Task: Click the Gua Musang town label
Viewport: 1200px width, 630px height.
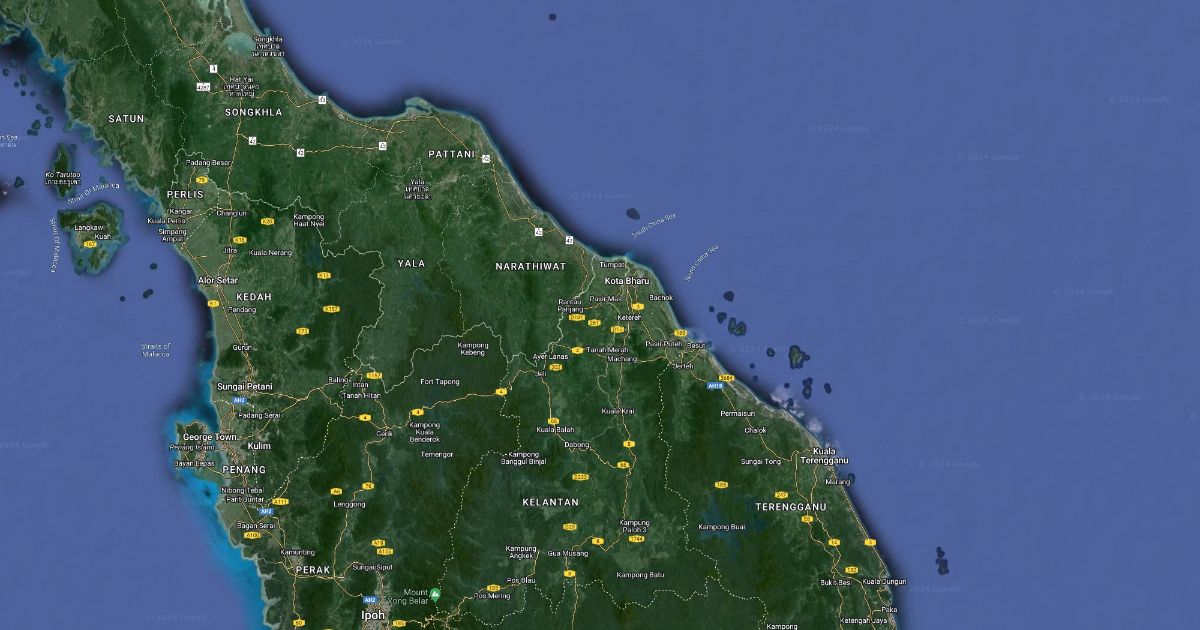Action: tap(567, 553)
